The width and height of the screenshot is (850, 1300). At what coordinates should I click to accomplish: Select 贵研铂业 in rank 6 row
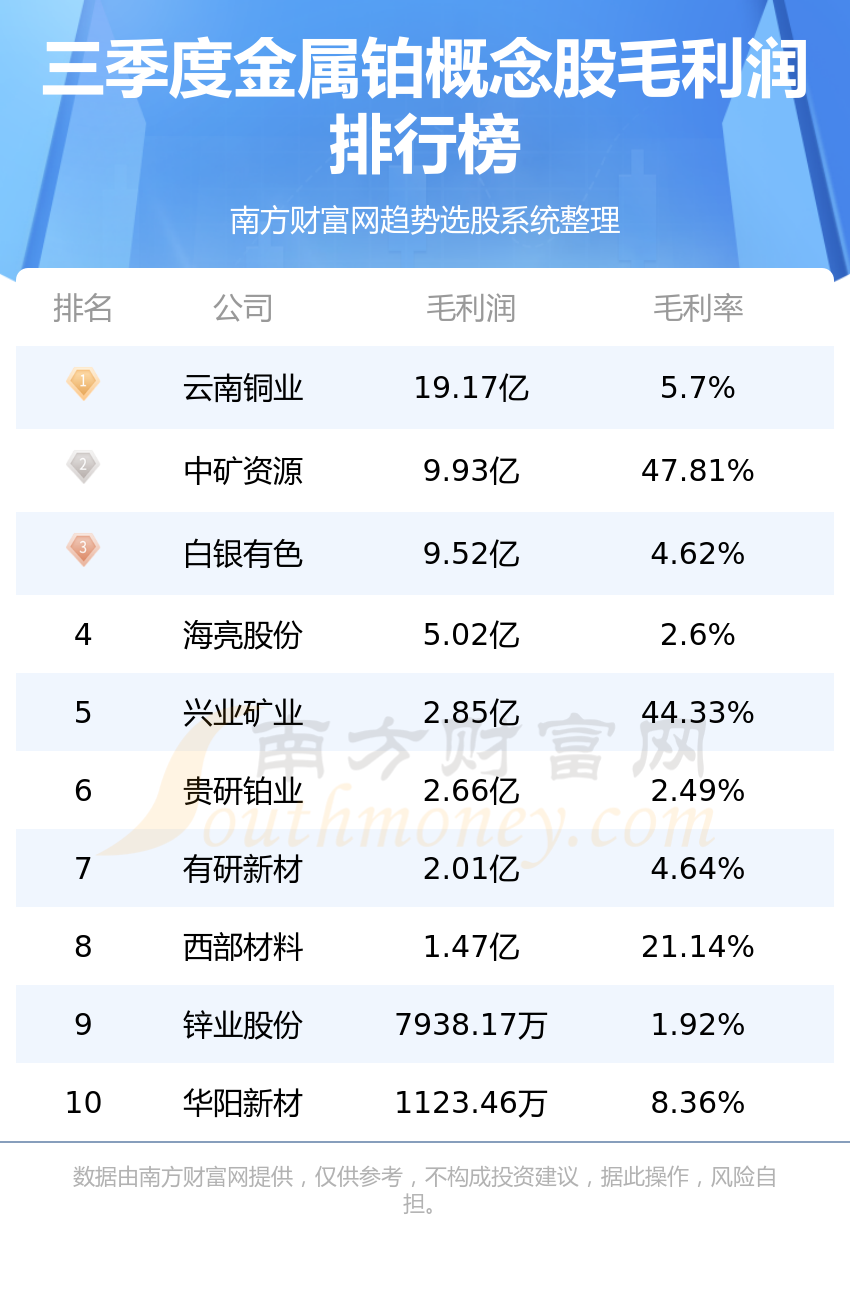pos(243,791)
